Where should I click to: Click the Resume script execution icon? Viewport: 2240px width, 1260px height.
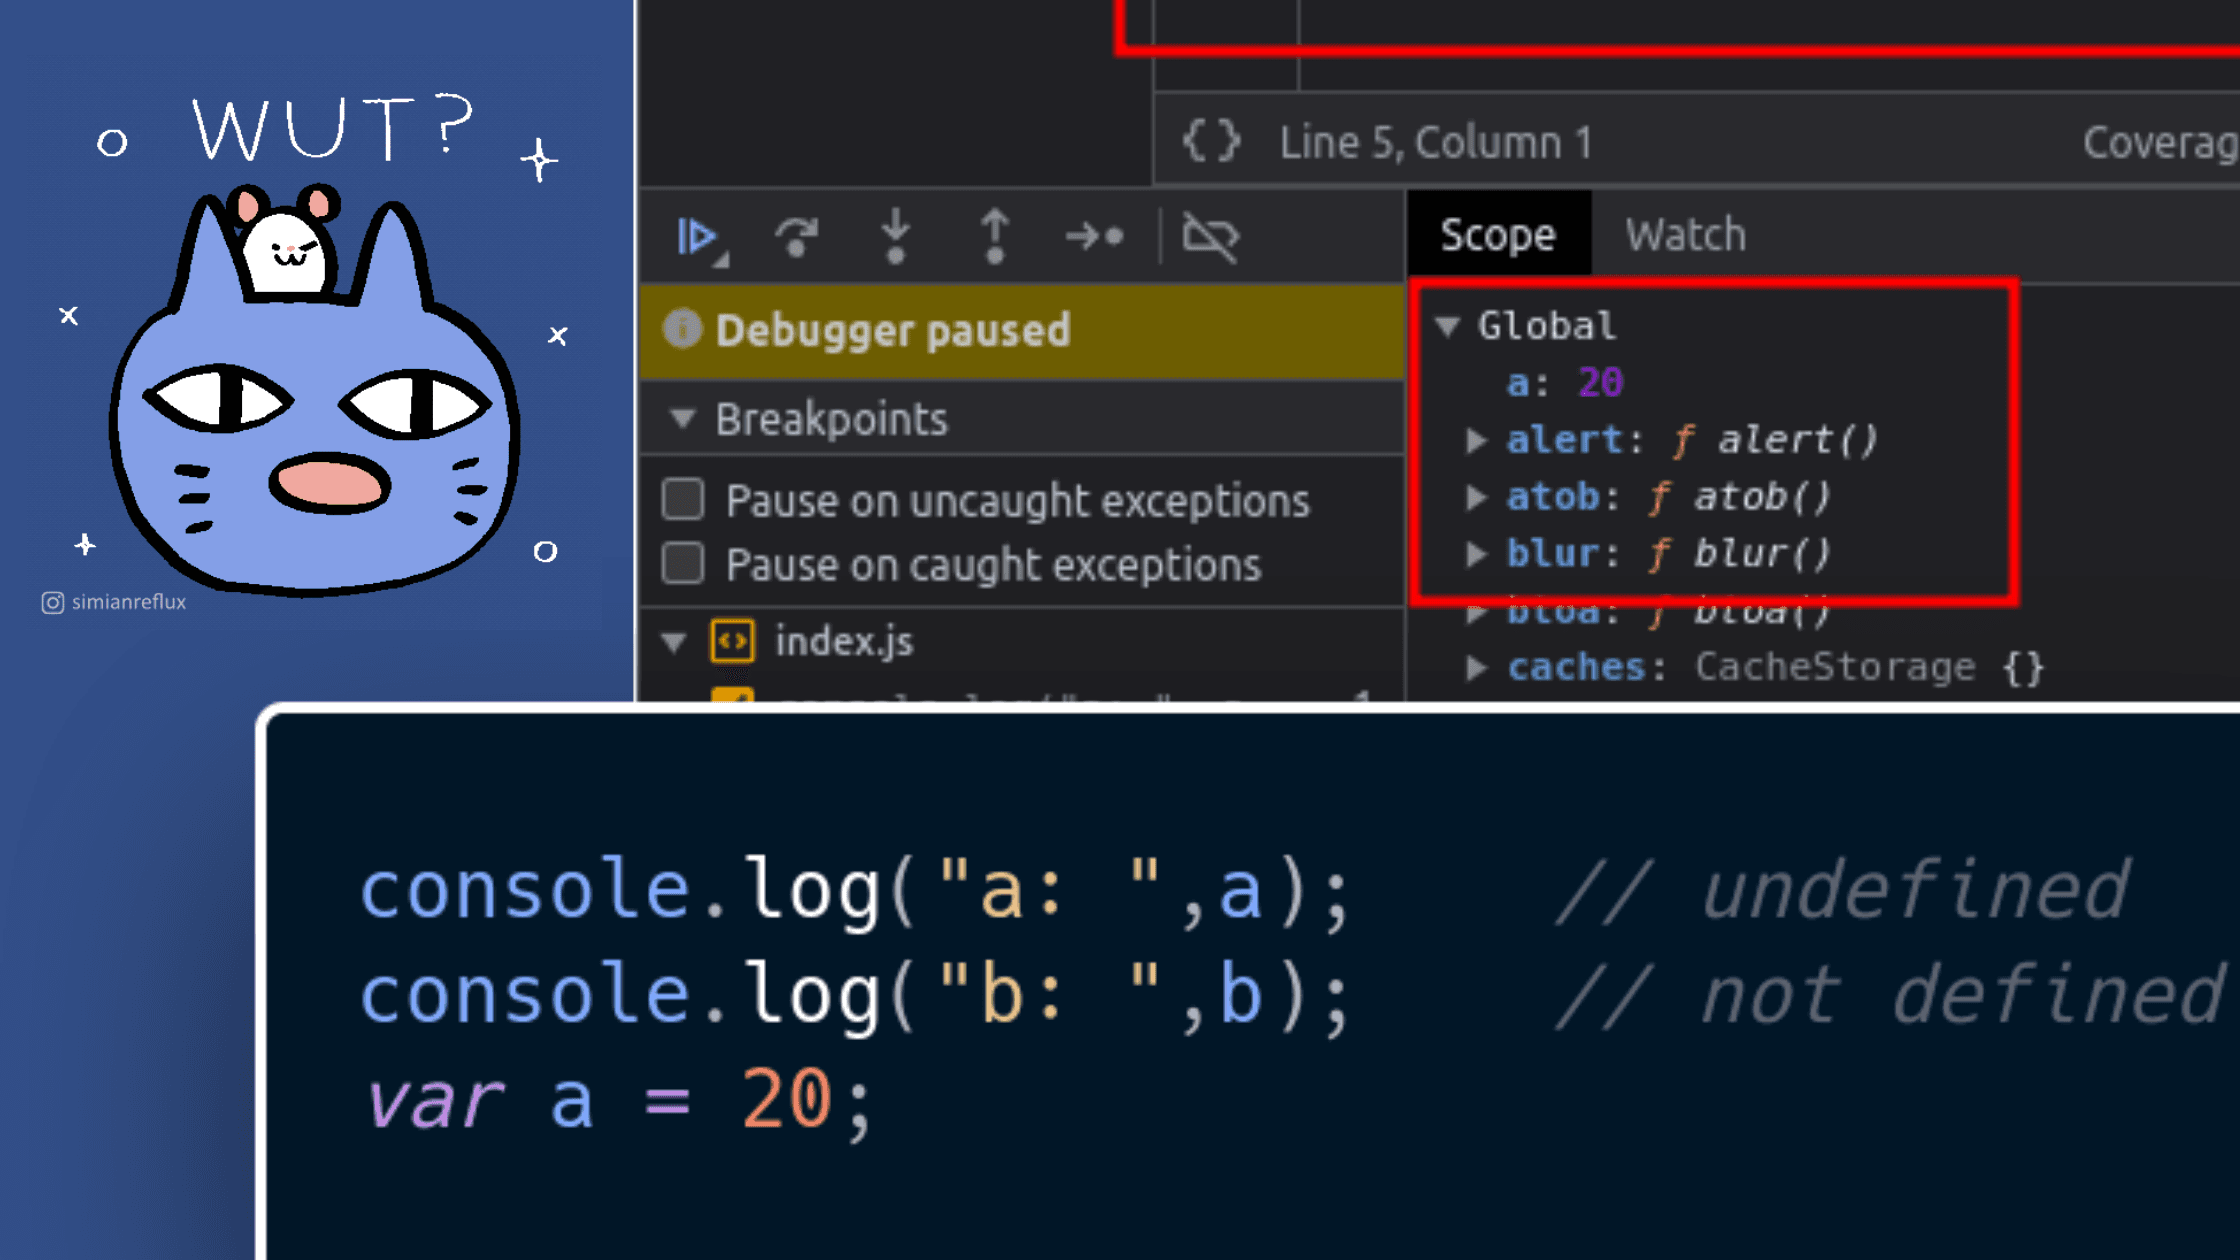point(698,237)
